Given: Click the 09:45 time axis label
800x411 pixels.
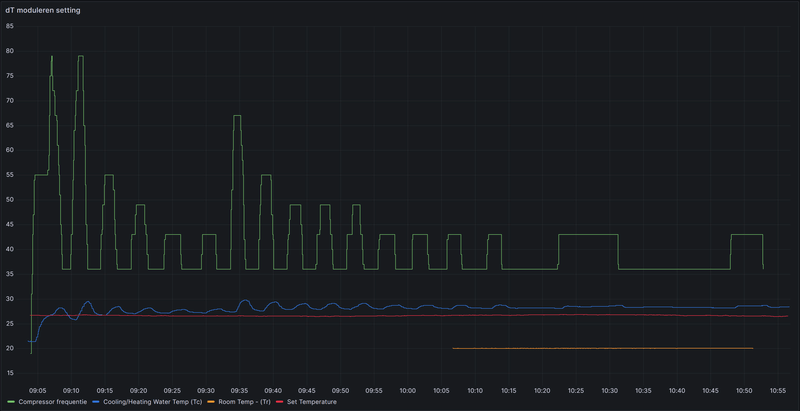Looking at the screenshot, I should tap(307, 391).
